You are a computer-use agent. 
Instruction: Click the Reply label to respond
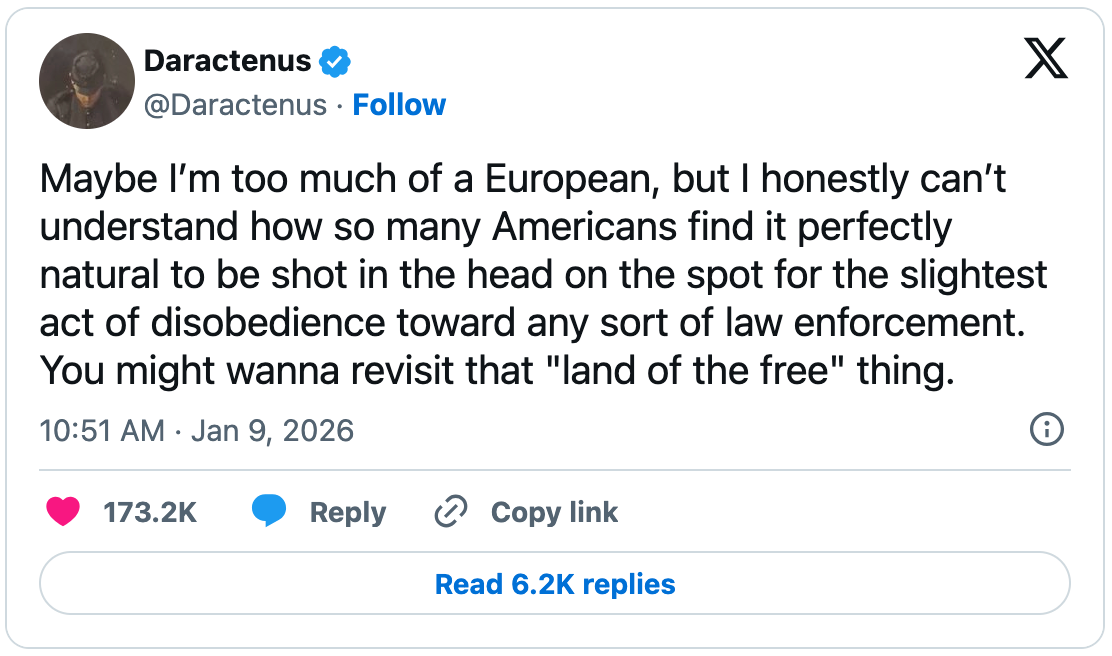click(347, 511)
